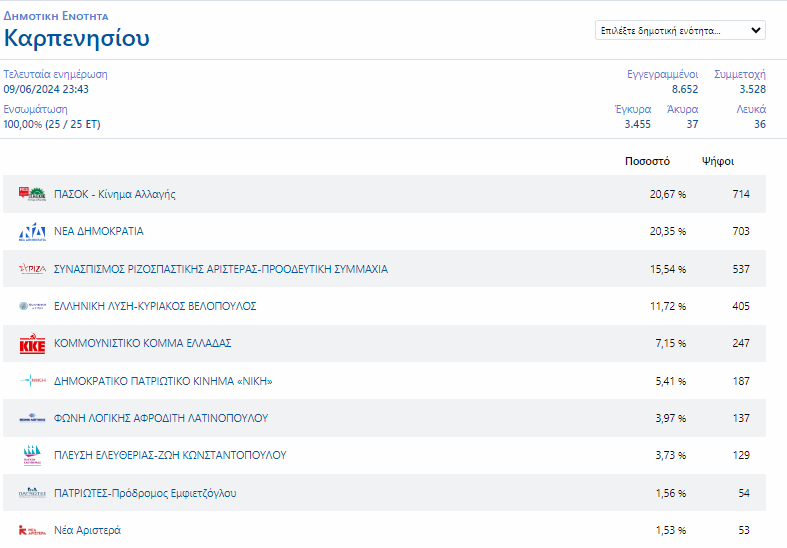The height and width of the screenshot is (548, 787).
Task: Click the Πατριώτες party logo
Action: point(32,493)
